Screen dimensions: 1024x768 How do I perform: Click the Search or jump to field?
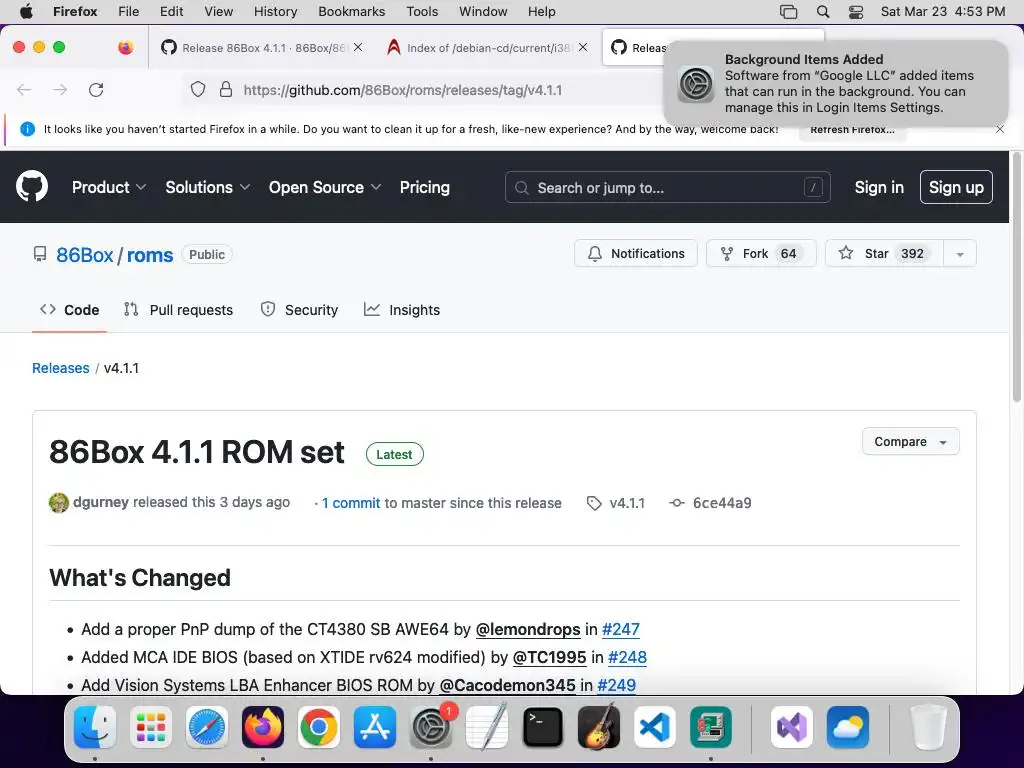(x=667, y=187)
